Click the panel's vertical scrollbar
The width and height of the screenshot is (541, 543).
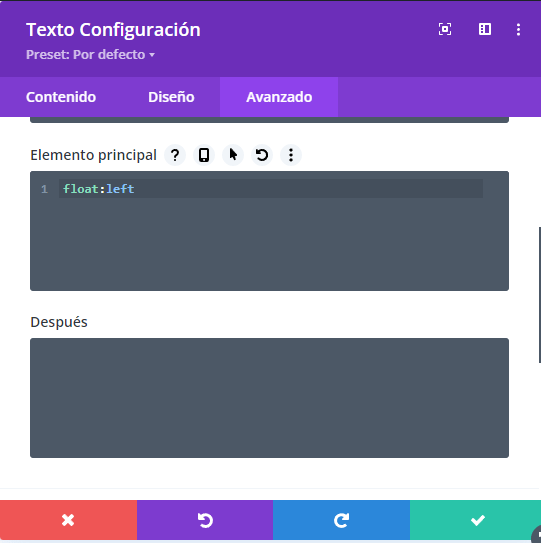(x=540, y=295)
